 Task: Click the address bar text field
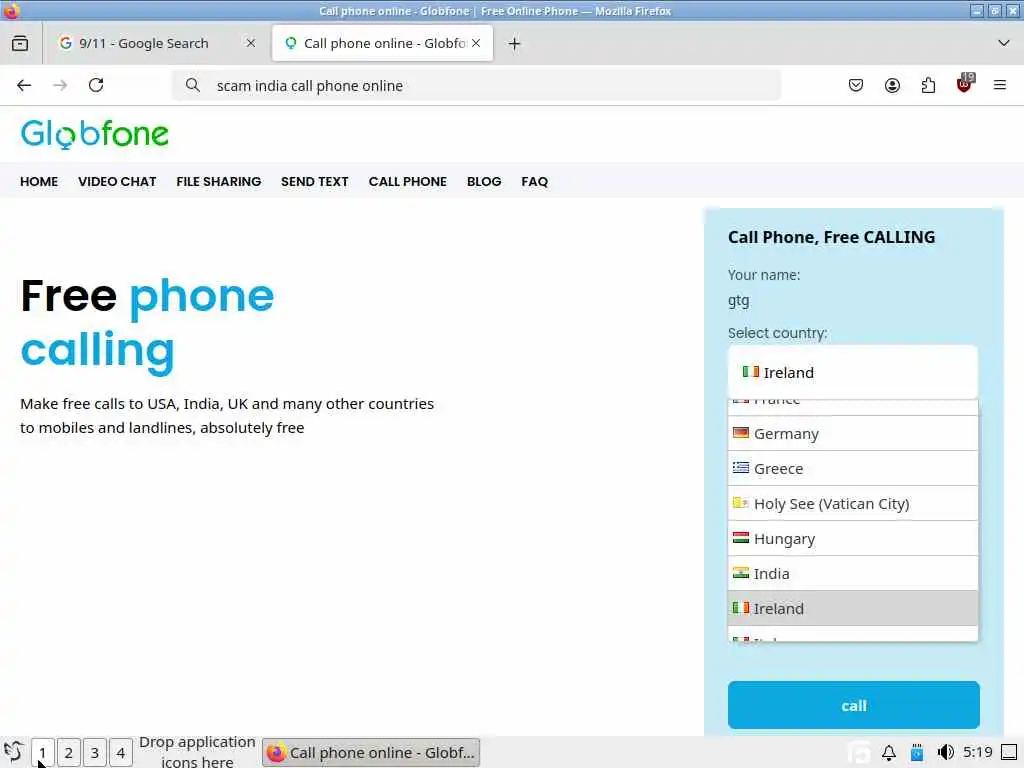click(477, 86)
